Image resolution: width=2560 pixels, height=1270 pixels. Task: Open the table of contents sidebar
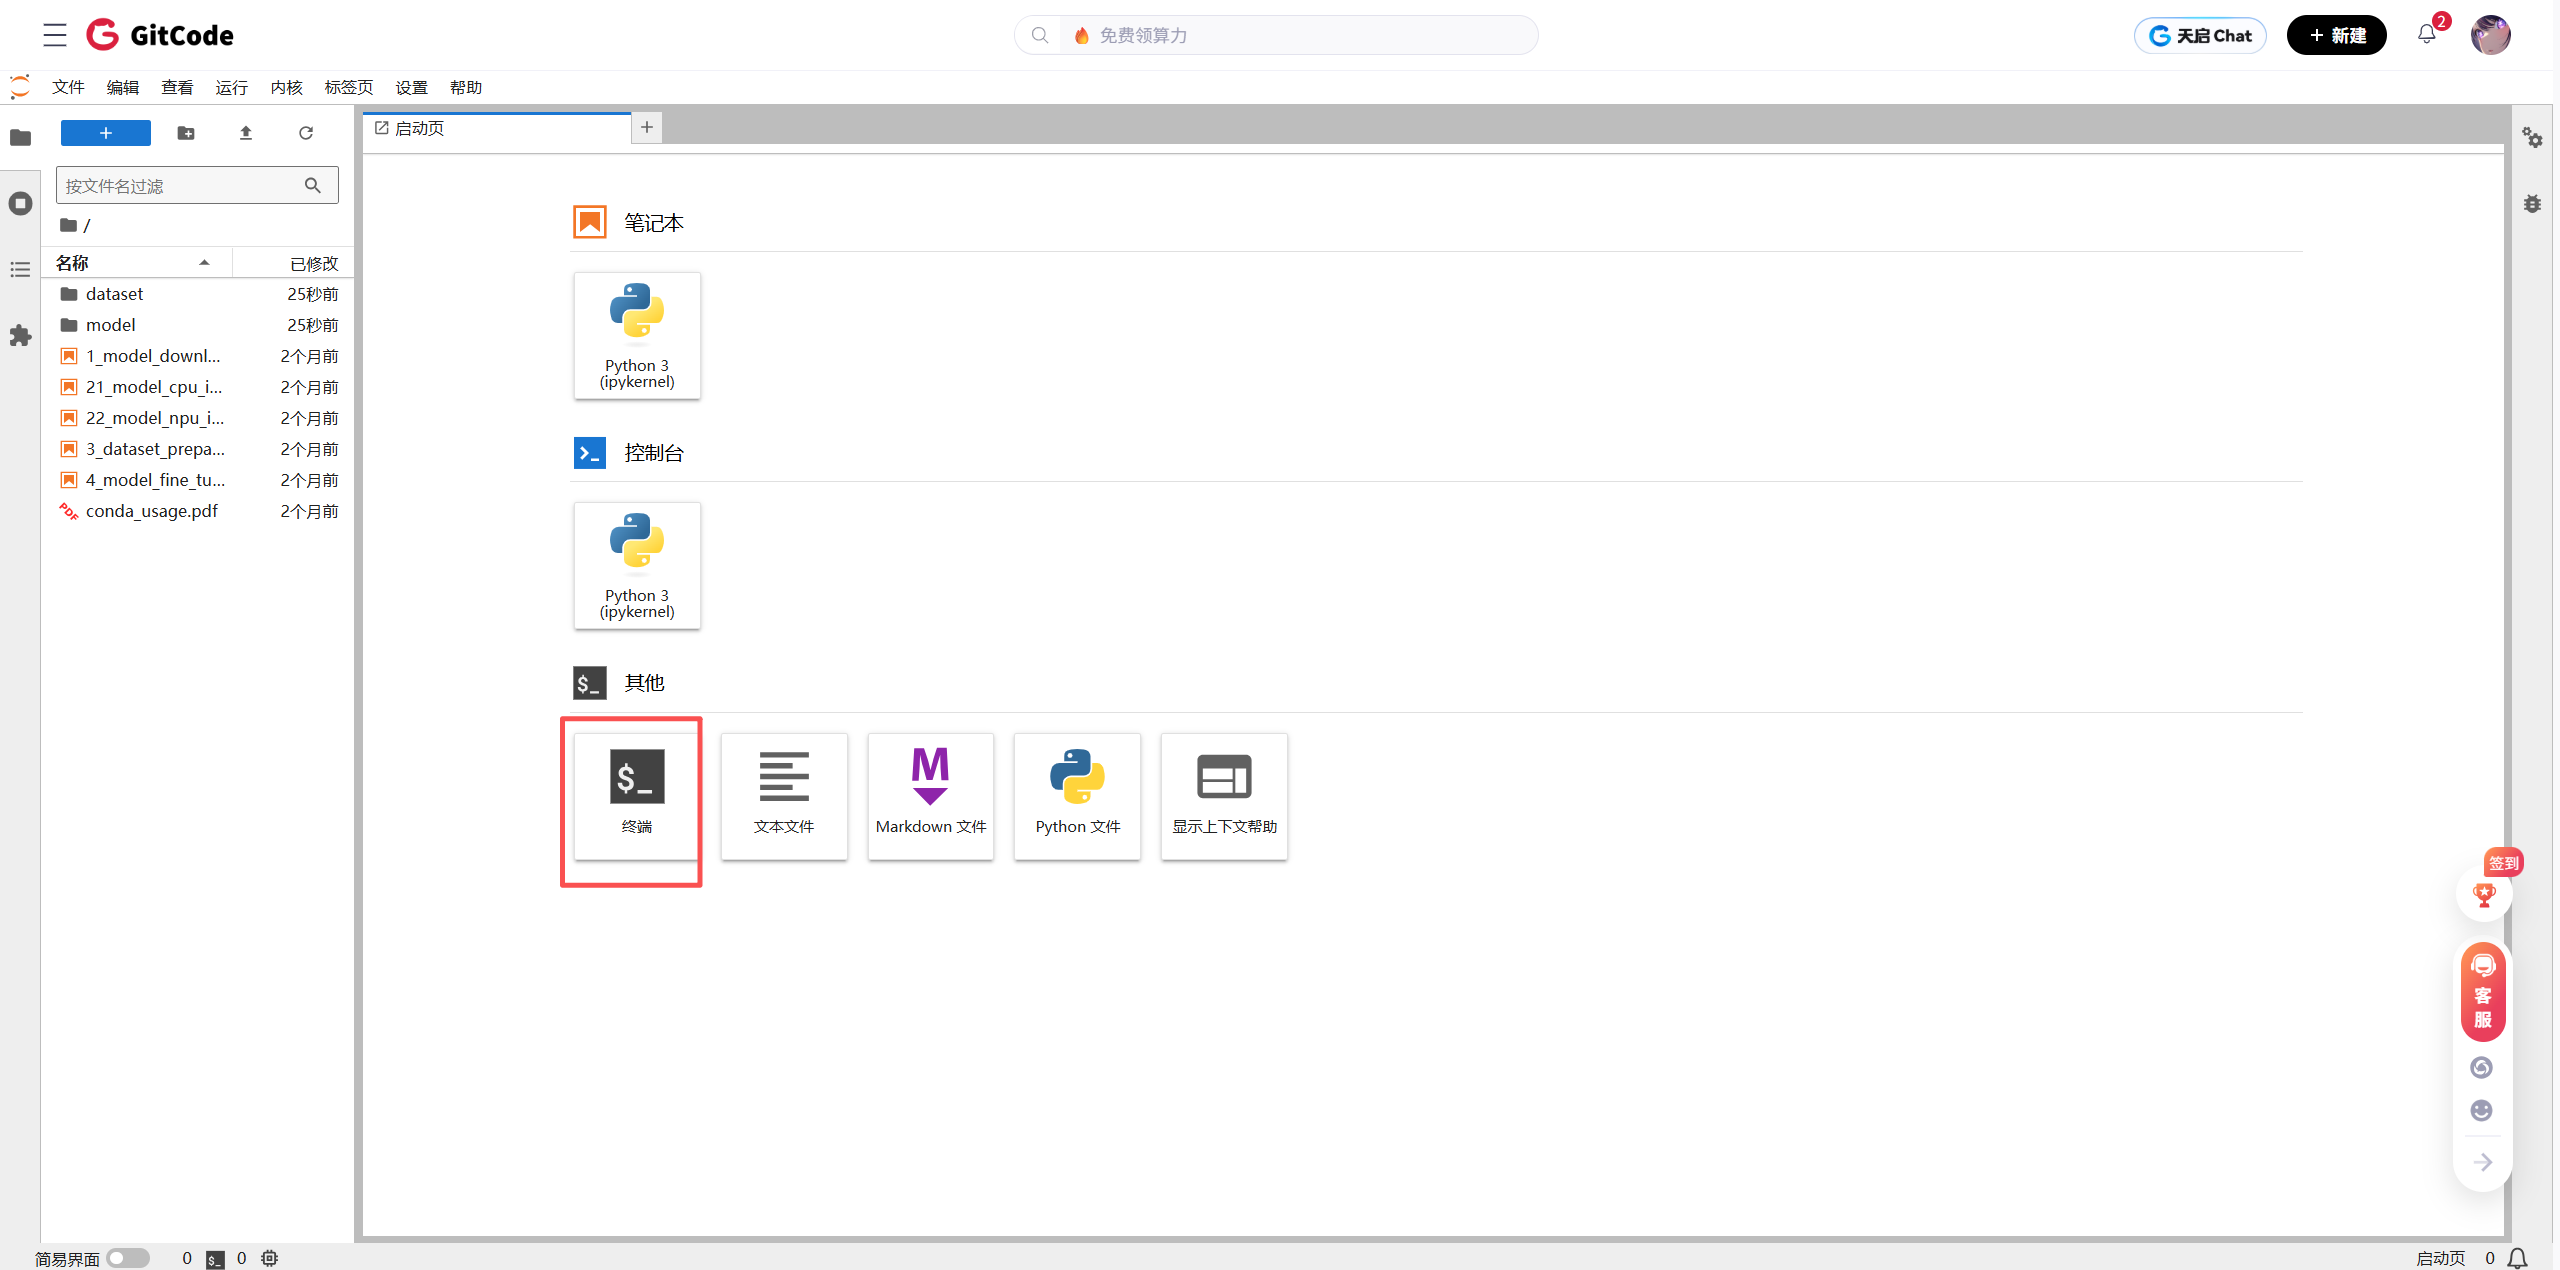[20, 270]
